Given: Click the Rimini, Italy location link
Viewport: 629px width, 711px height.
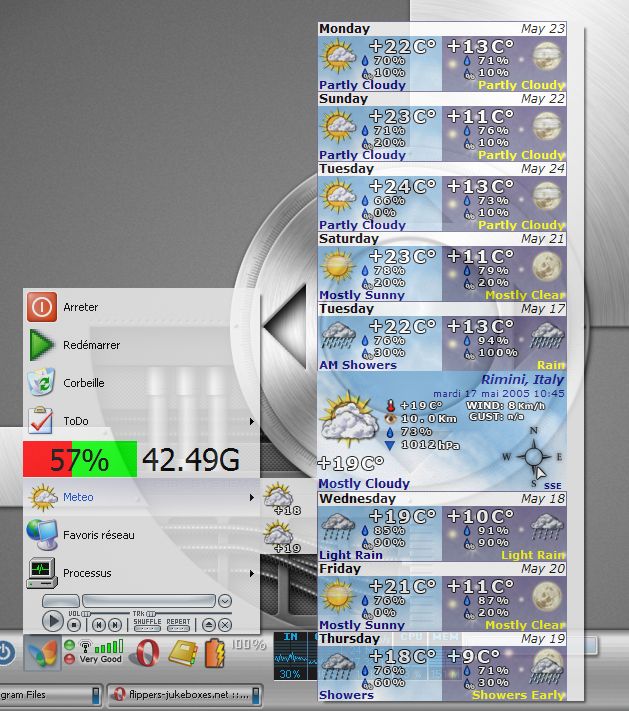Looking at the screenshot, I should 522,380.
